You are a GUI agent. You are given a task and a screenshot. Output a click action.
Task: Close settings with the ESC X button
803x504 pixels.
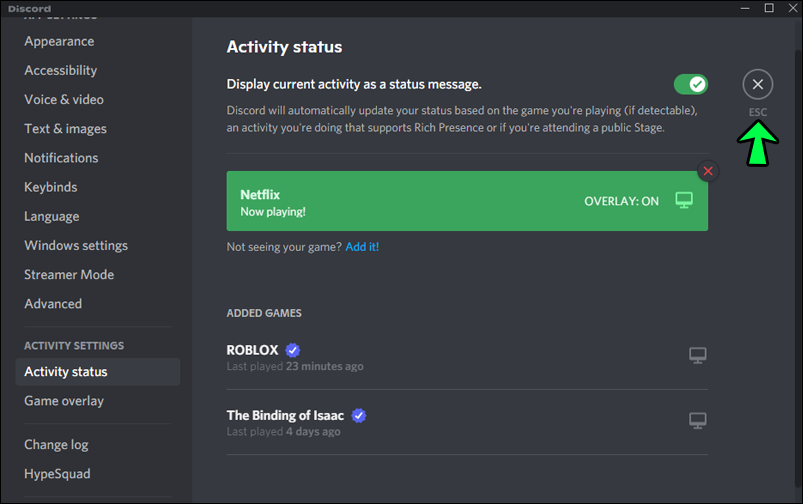pyautogui.click(x=757, y=85)
